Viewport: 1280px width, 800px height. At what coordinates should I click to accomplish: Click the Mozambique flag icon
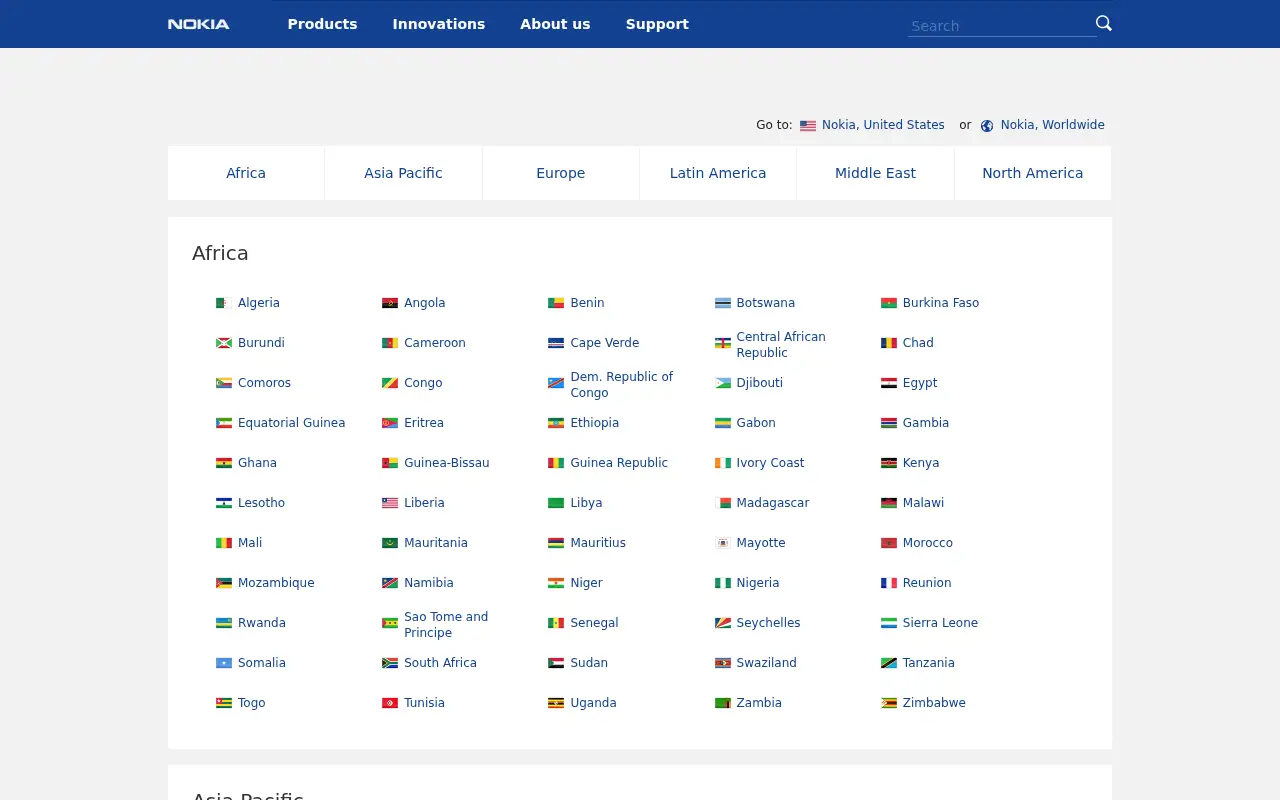(224, 583)
